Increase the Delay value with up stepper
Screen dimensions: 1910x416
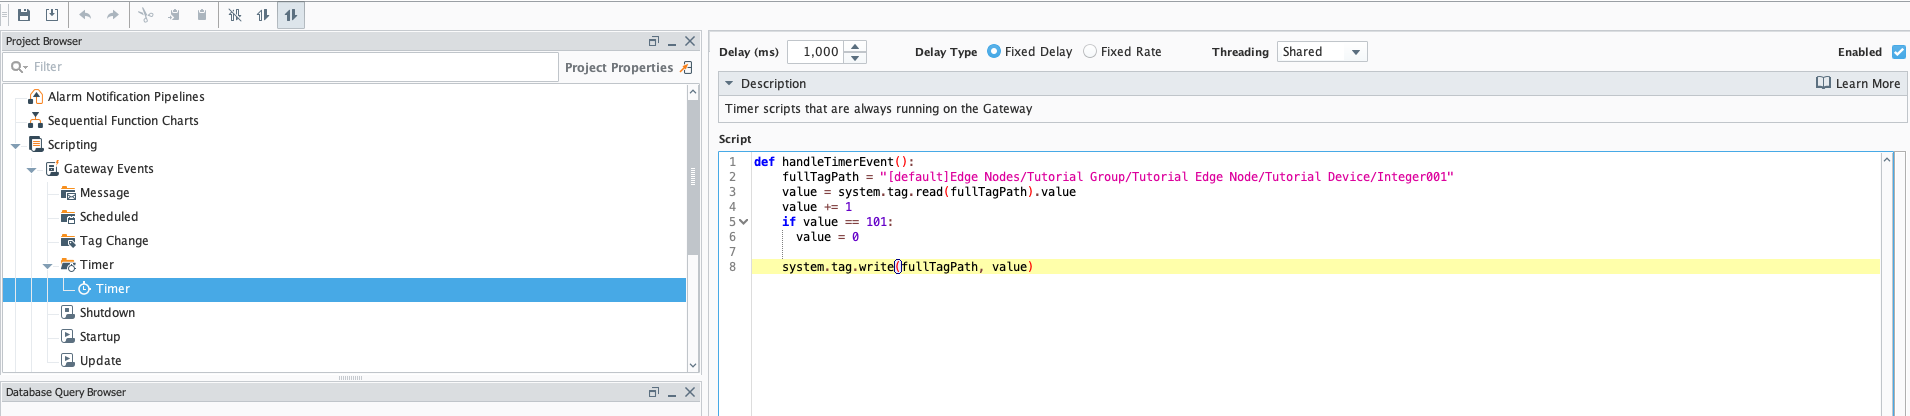[855, 46]
